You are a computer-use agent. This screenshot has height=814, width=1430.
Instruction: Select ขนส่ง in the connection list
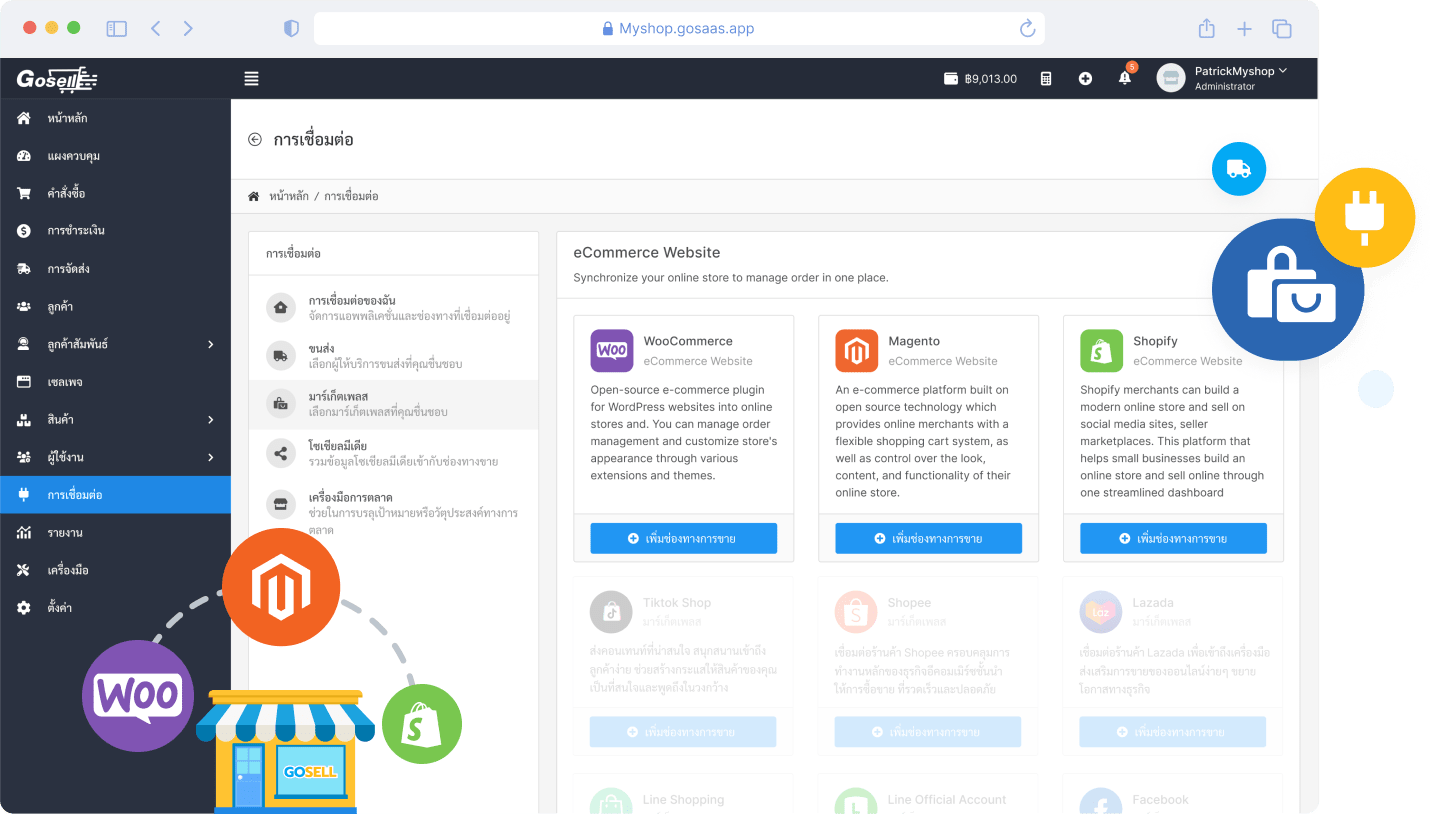(393, 356)
